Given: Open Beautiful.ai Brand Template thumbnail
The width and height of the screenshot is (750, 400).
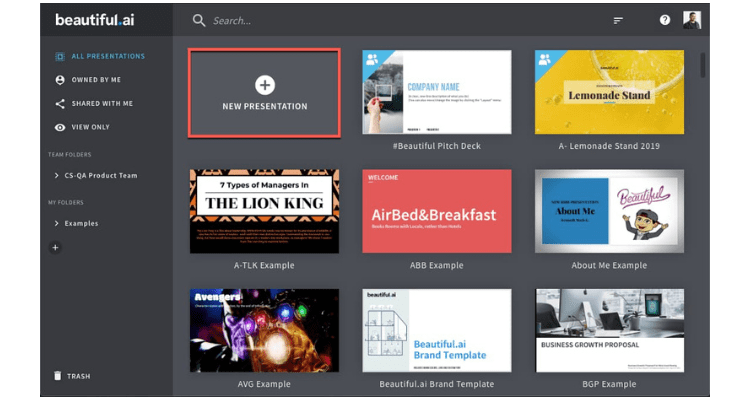Looking at the screenshot, I should [437, 330].
